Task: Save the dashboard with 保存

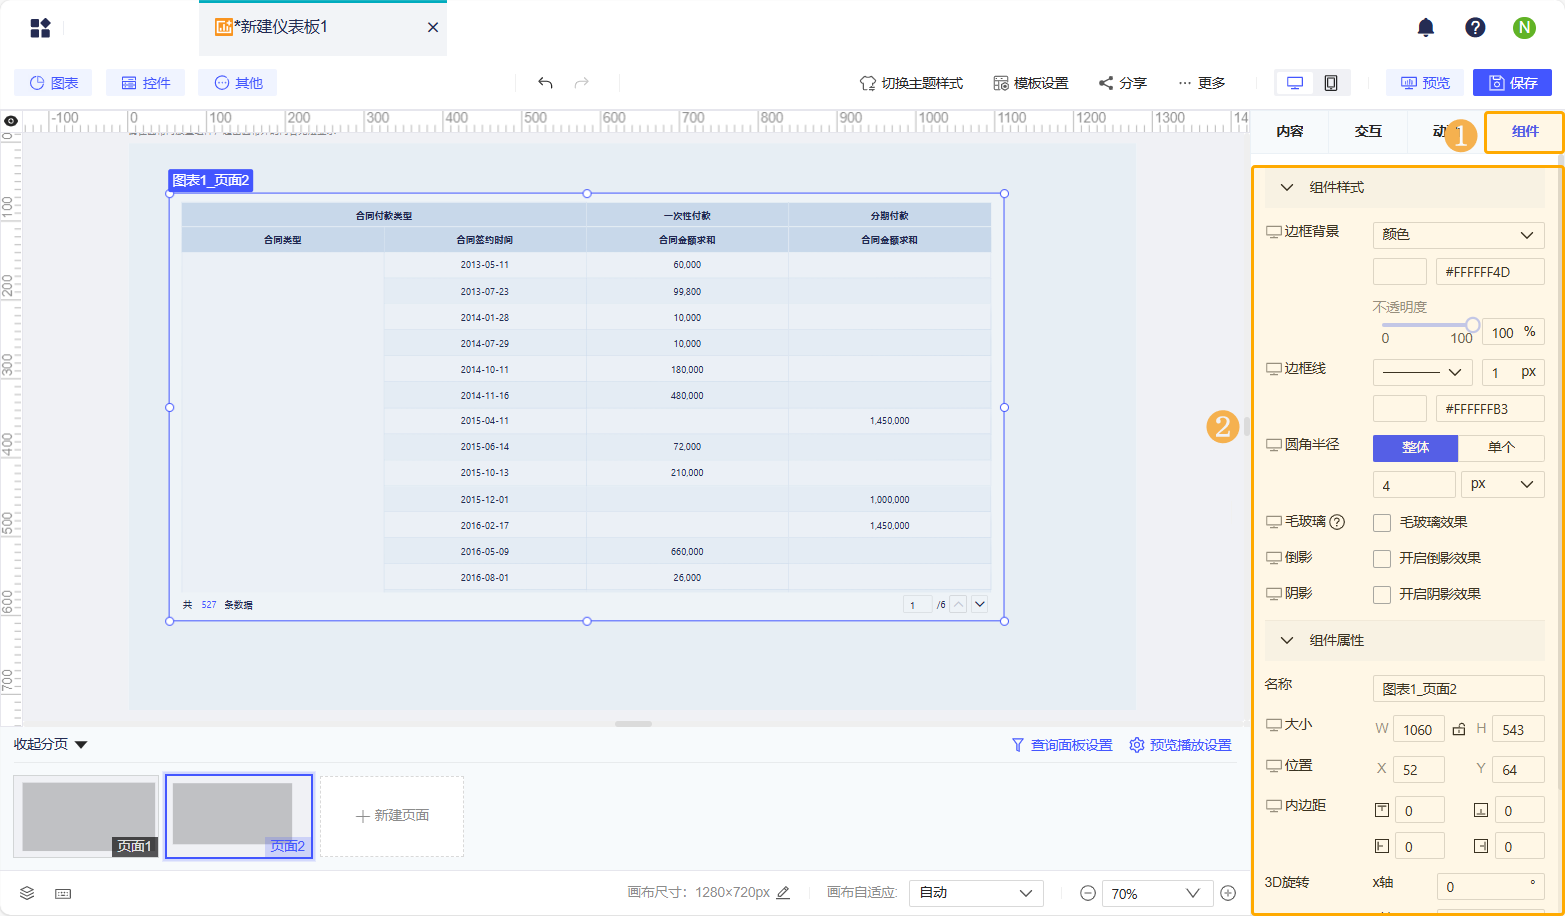Action: click(x=1513, y=83)
